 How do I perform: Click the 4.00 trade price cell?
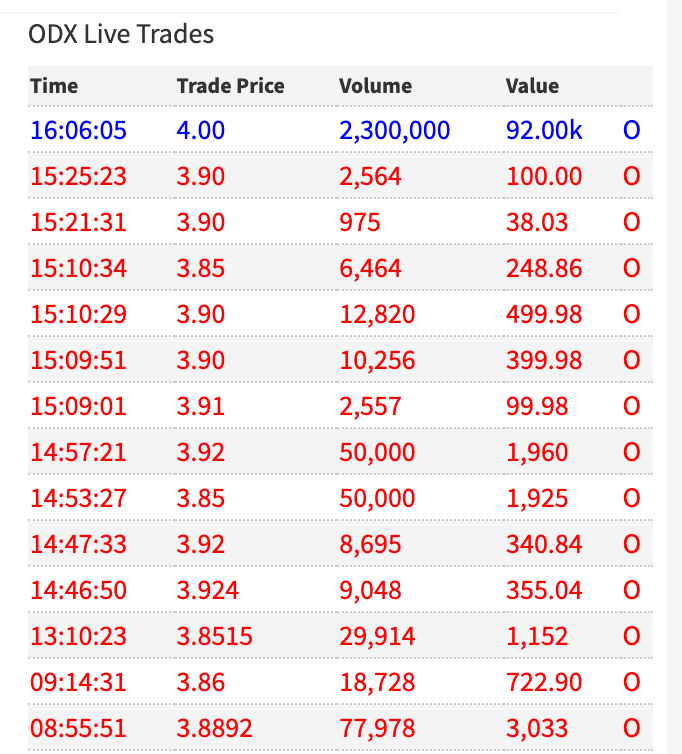pyautogui.click(x=201, y=130)
